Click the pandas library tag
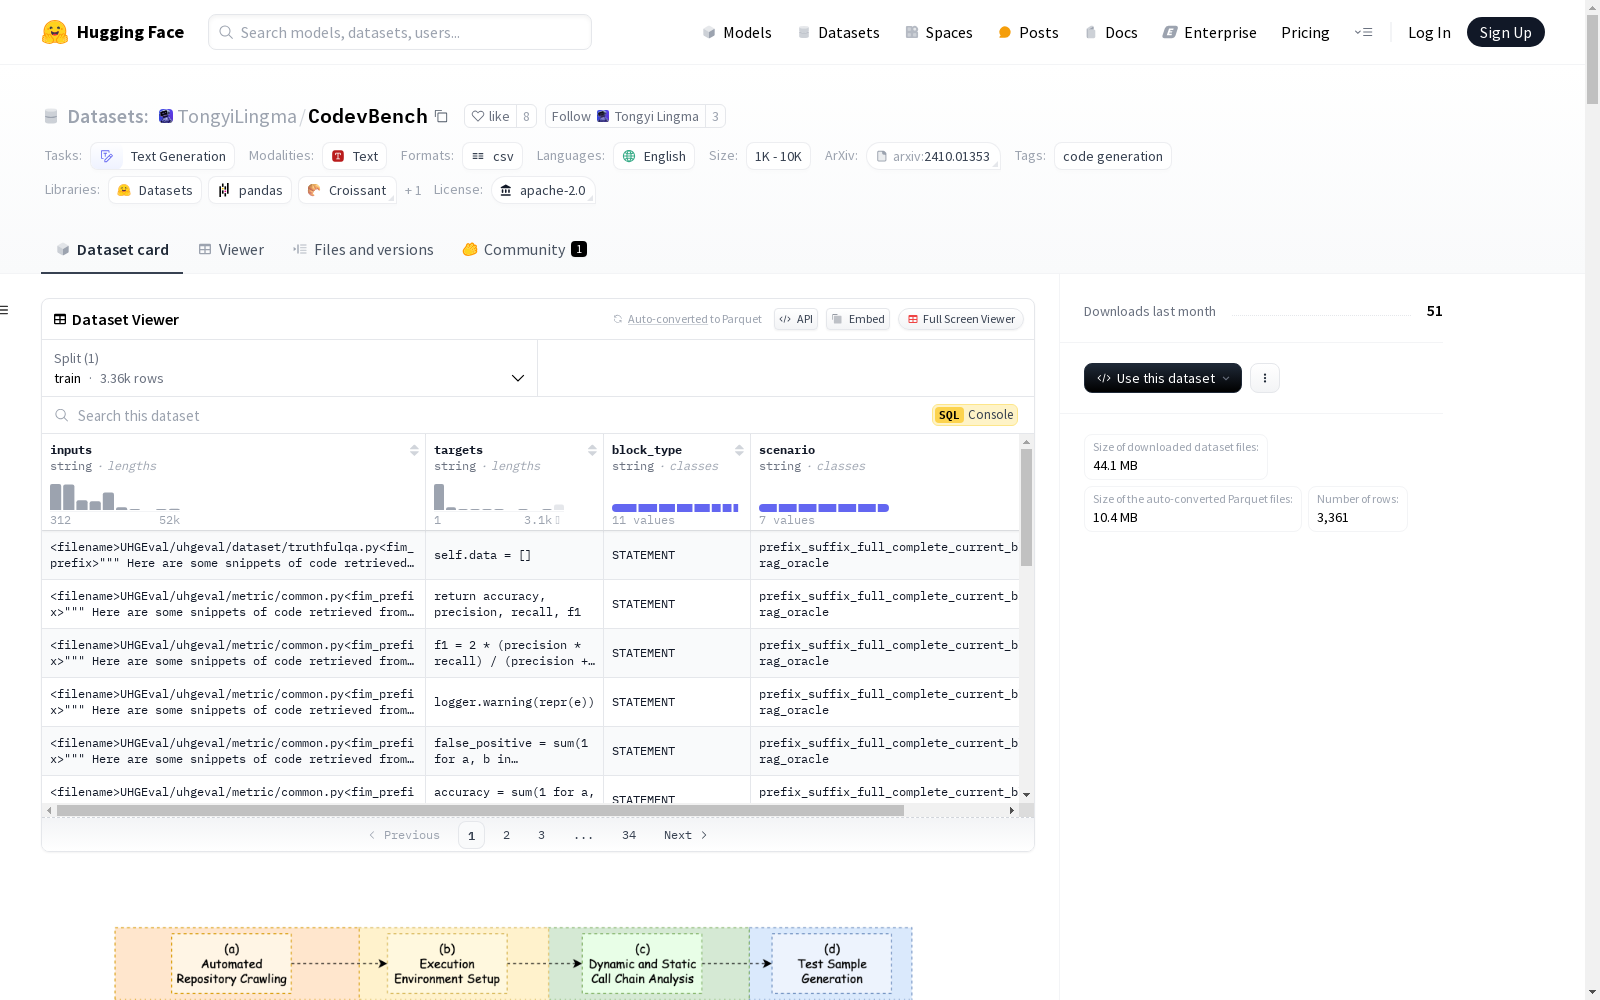This screenshot has height=1000, width=1600. pos(250,190)
